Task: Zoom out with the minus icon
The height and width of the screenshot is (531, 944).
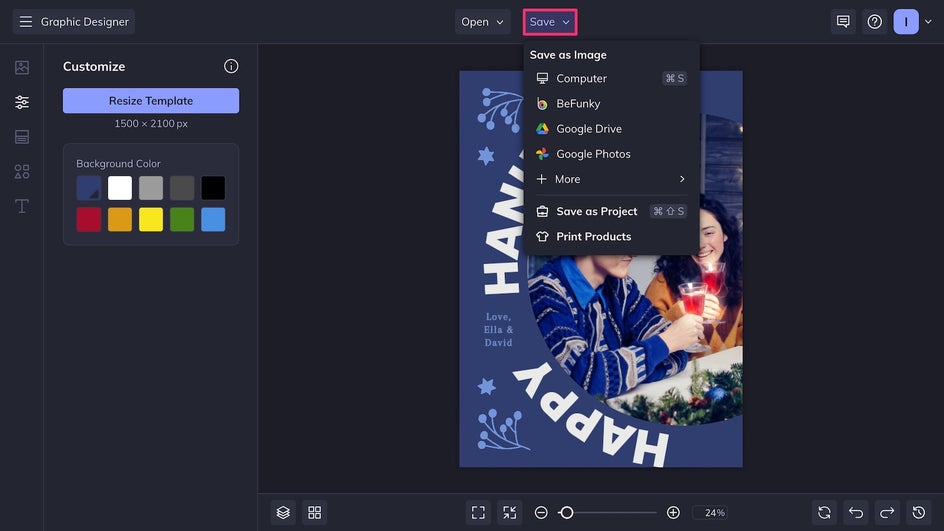Action: [541, 512]
